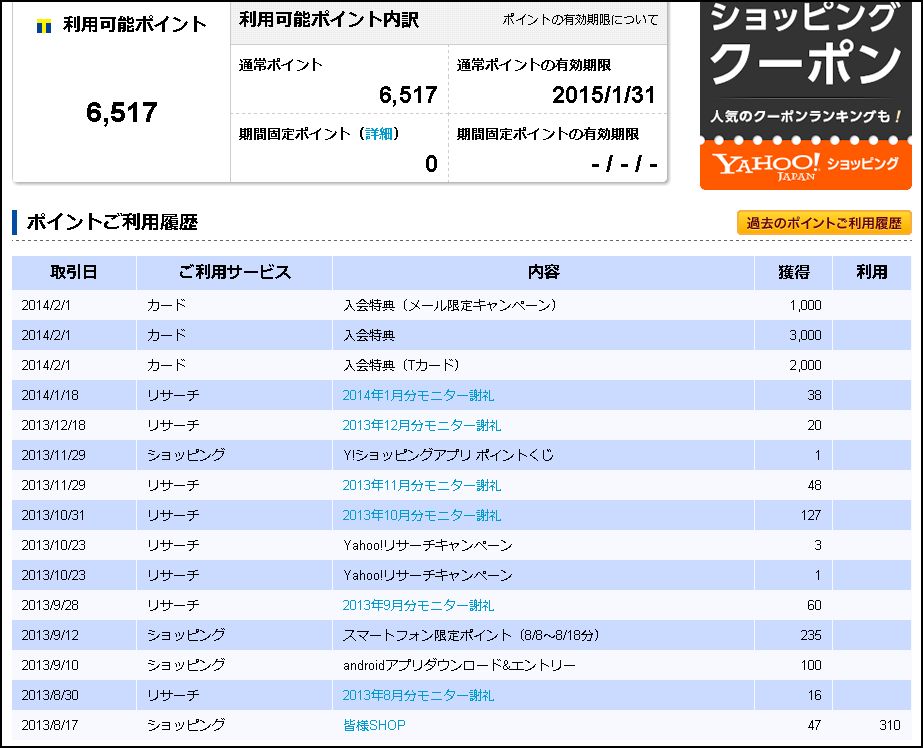
Task: Click the 期間固定ポイントの有効期限 label
Action: click(548, 134)
